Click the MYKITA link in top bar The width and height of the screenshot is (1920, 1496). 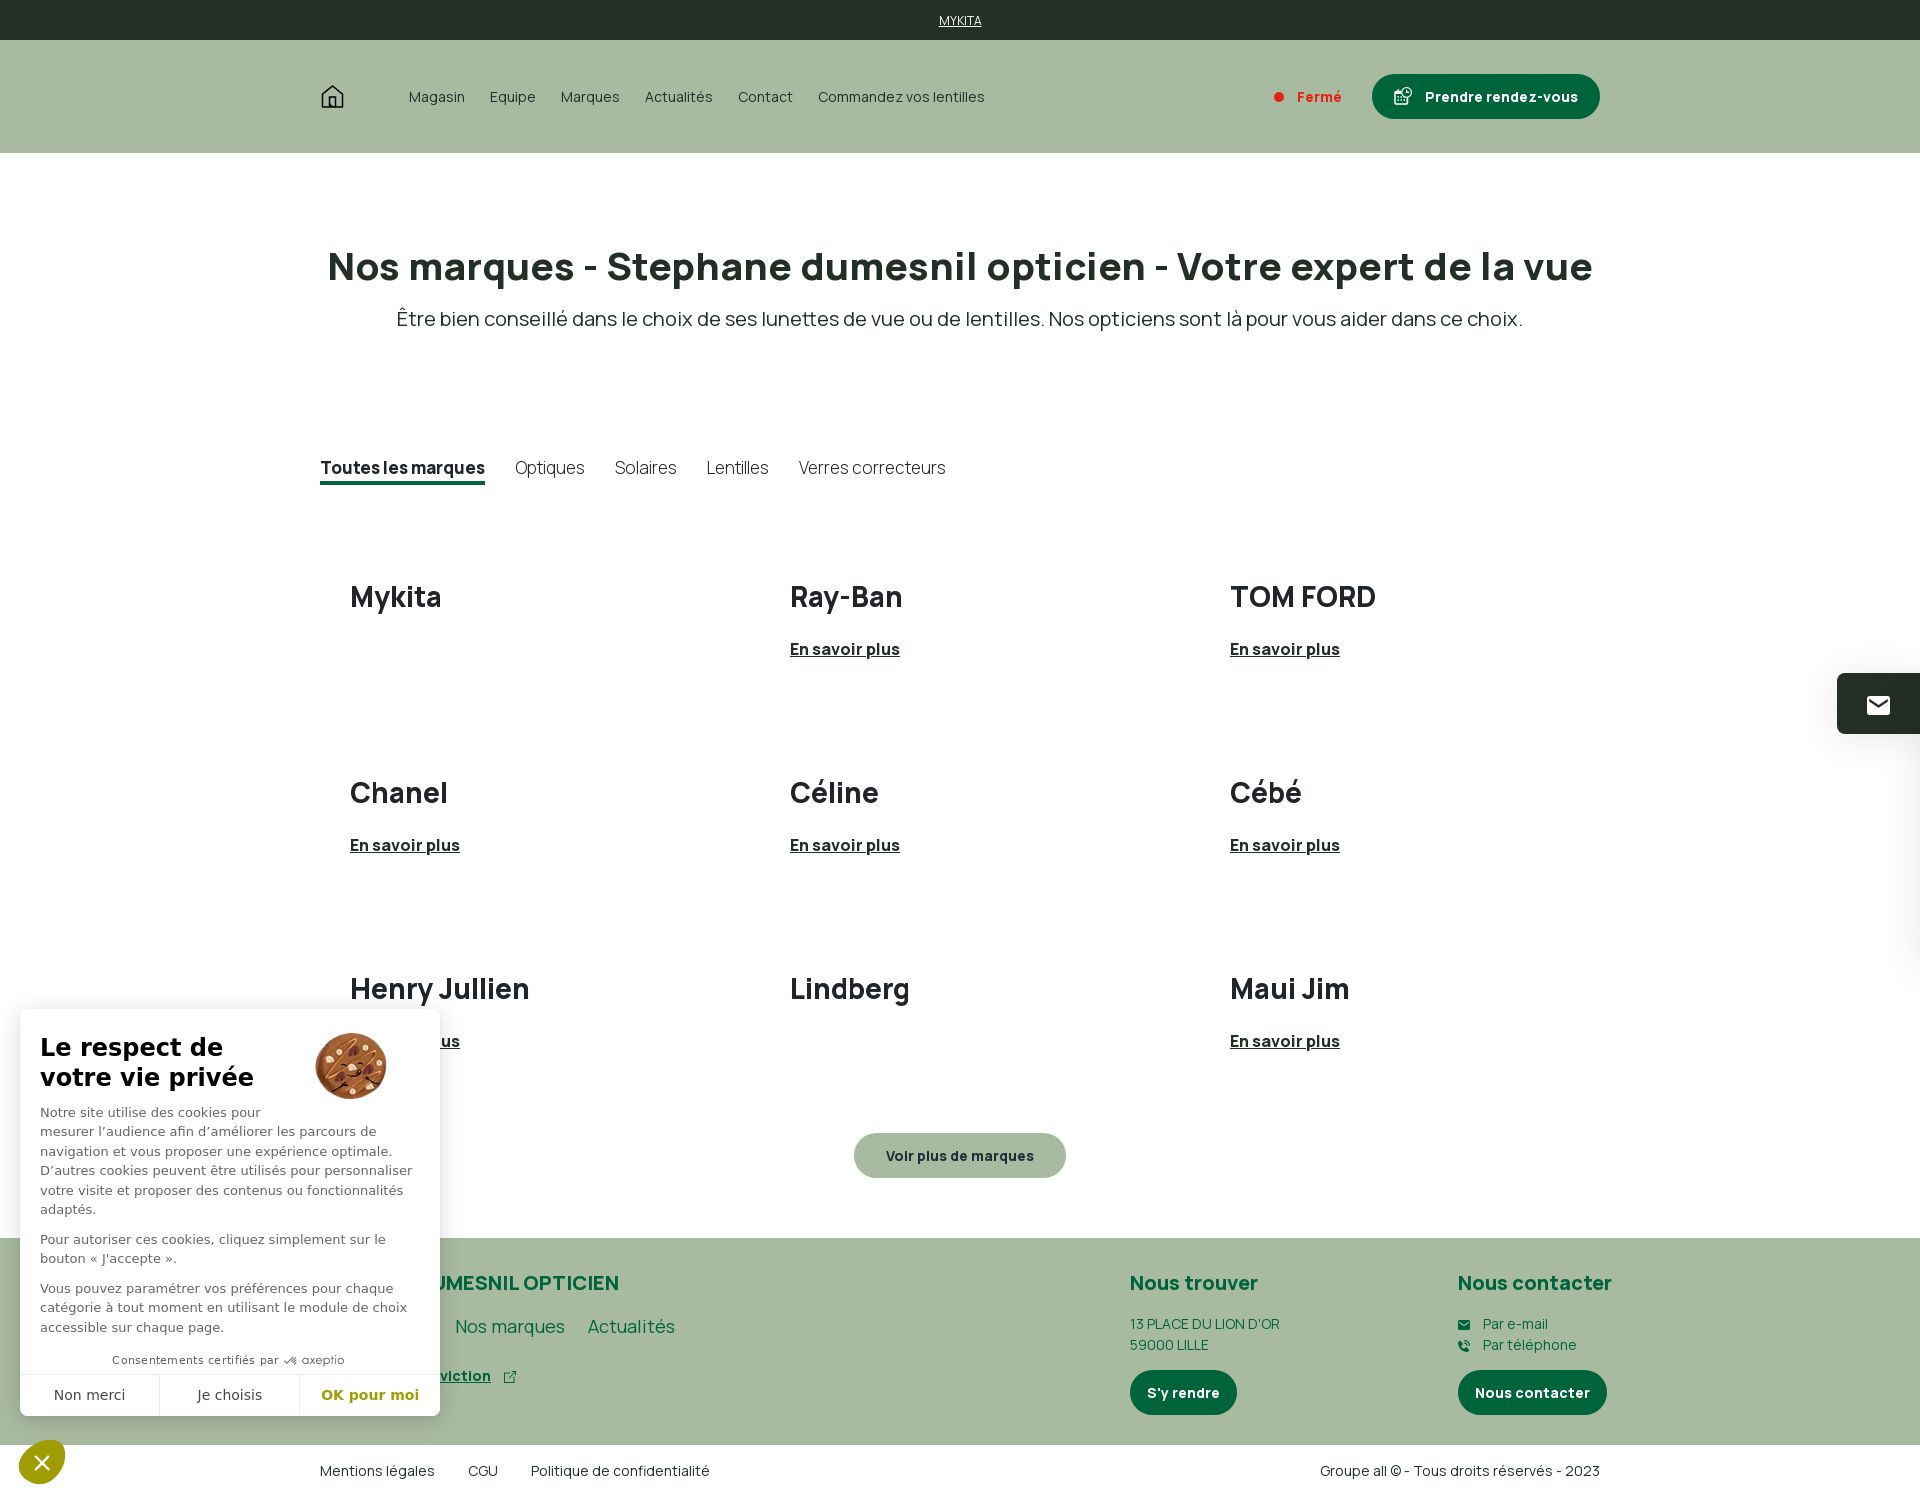960,21
